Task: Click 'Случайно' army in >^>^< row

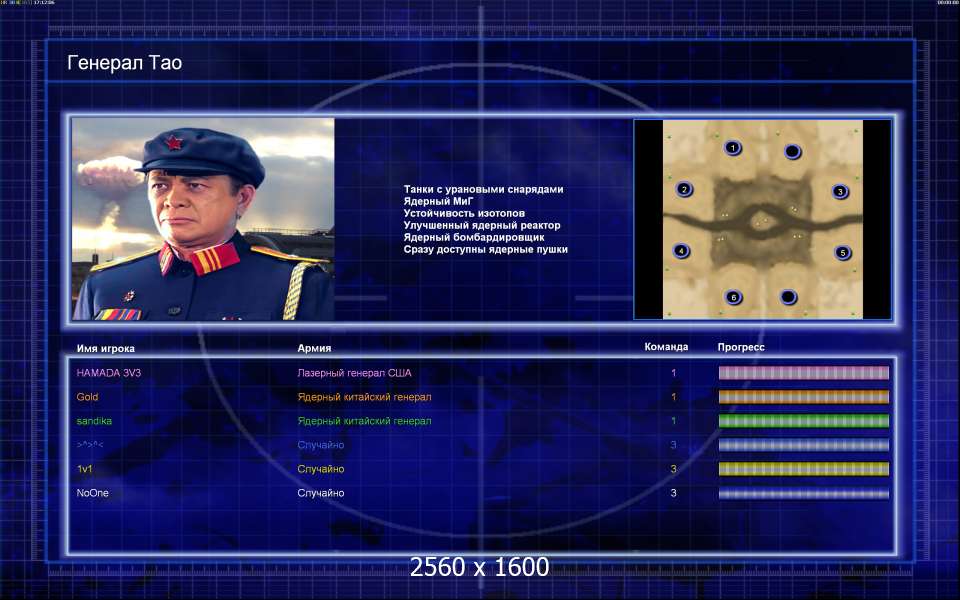Action: tap(321, 445)
